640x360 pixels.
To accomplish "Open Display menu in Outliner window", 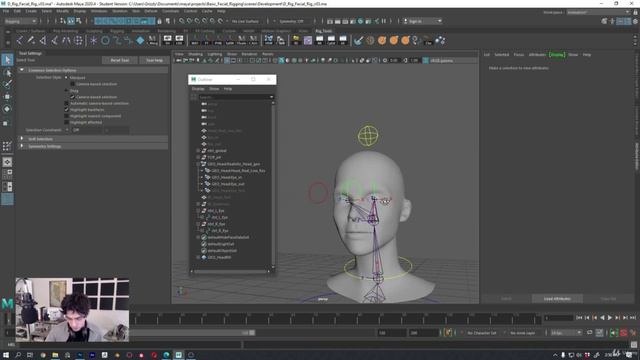I will coord(198,89).
